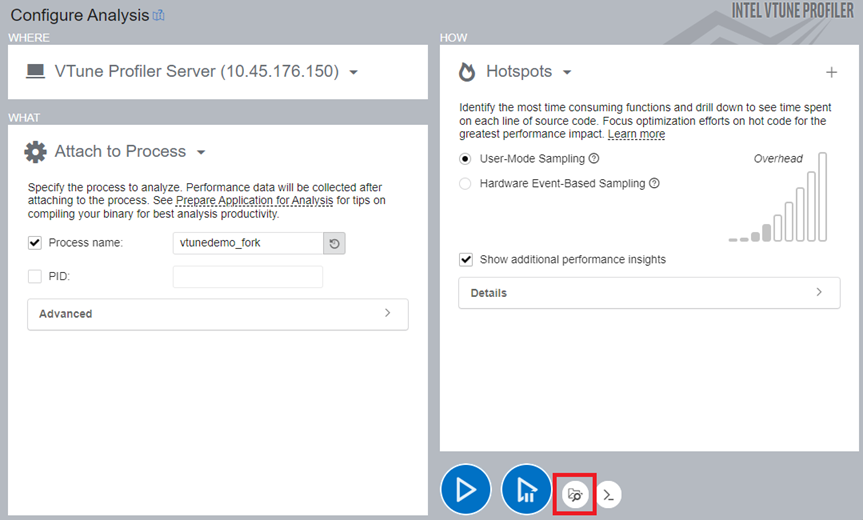Open the command line terminal icon
The height and width of the screenshot is (521, 863).
point(609,494)
